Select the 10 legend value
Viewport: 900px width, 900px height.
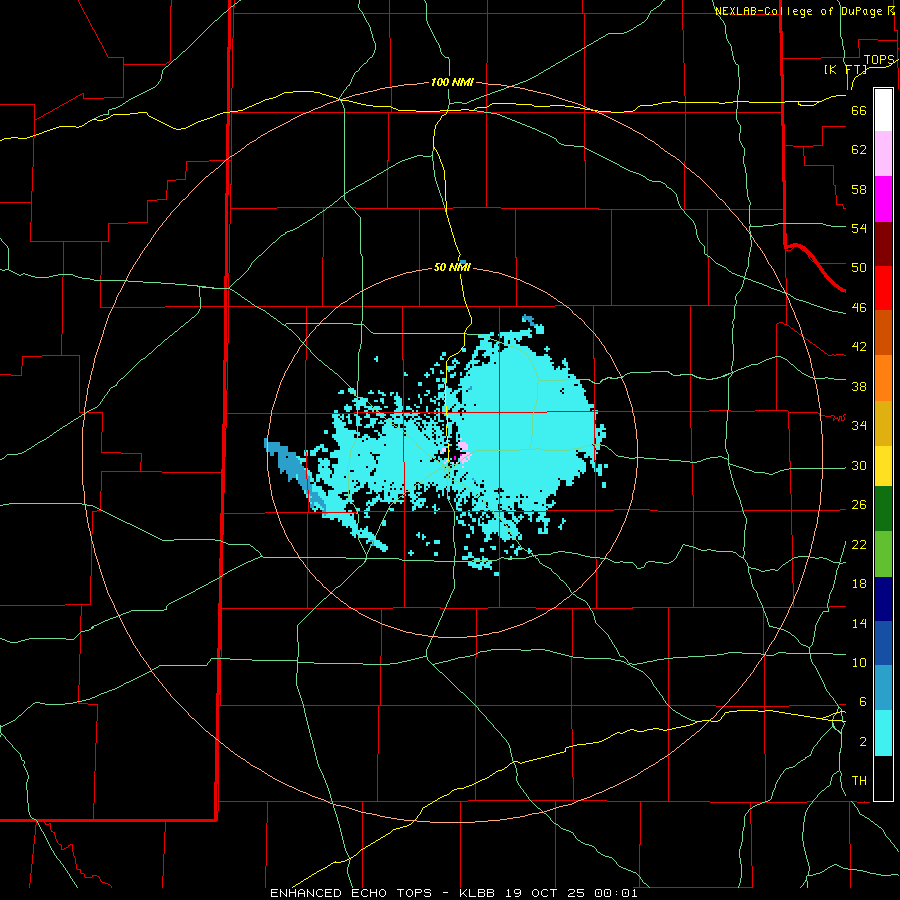[x=859, y=662]
